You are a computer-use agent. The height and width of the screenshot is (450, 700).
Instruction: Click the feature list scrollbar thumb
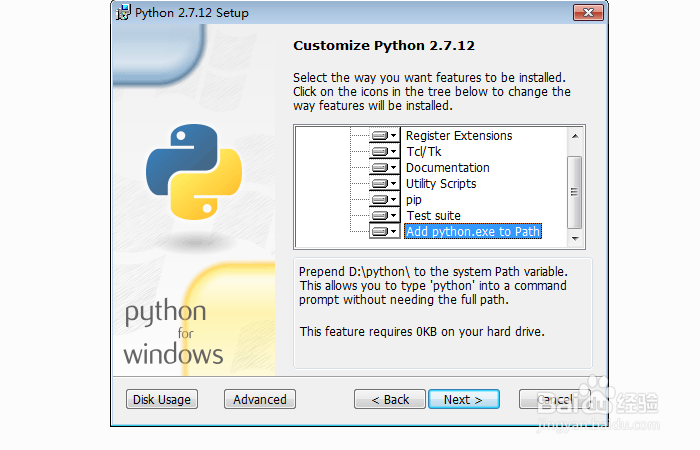575,192
